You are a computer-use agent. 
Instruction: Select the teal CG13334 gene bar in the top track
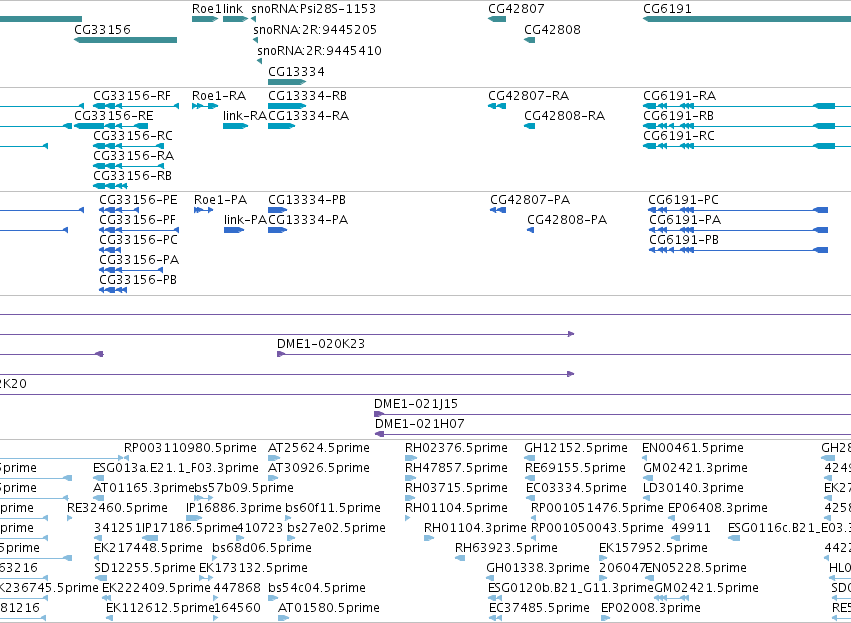coord(287,82)
